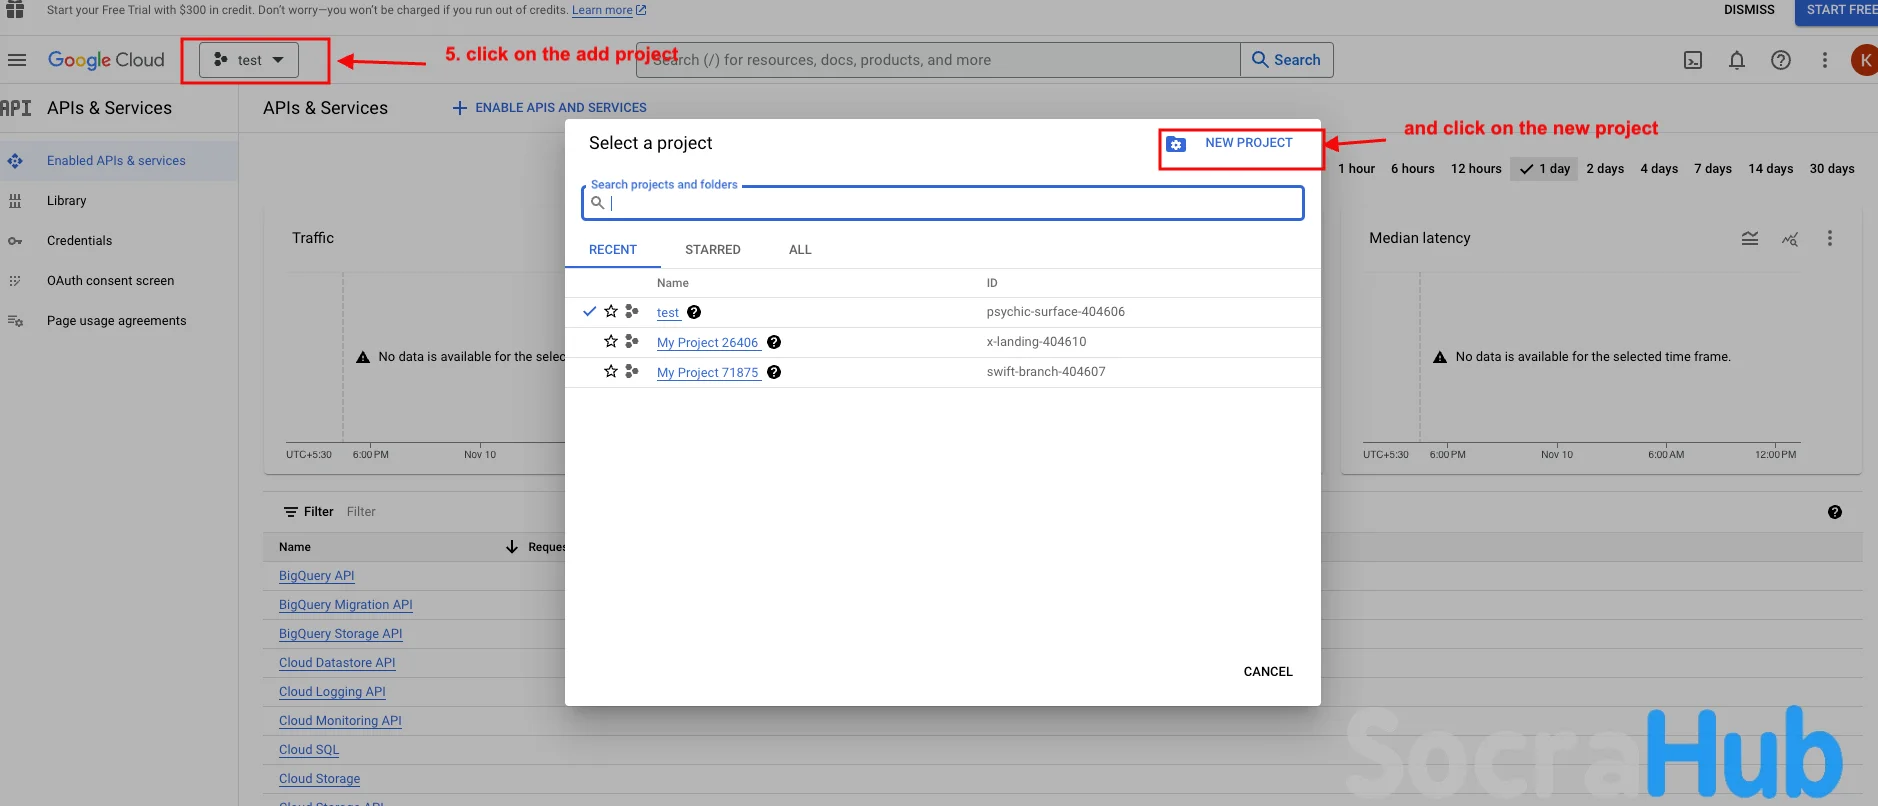This screenshot has height=806, width=1878.
Task: Select the 1 day time range
Action: pos(1545,169)
